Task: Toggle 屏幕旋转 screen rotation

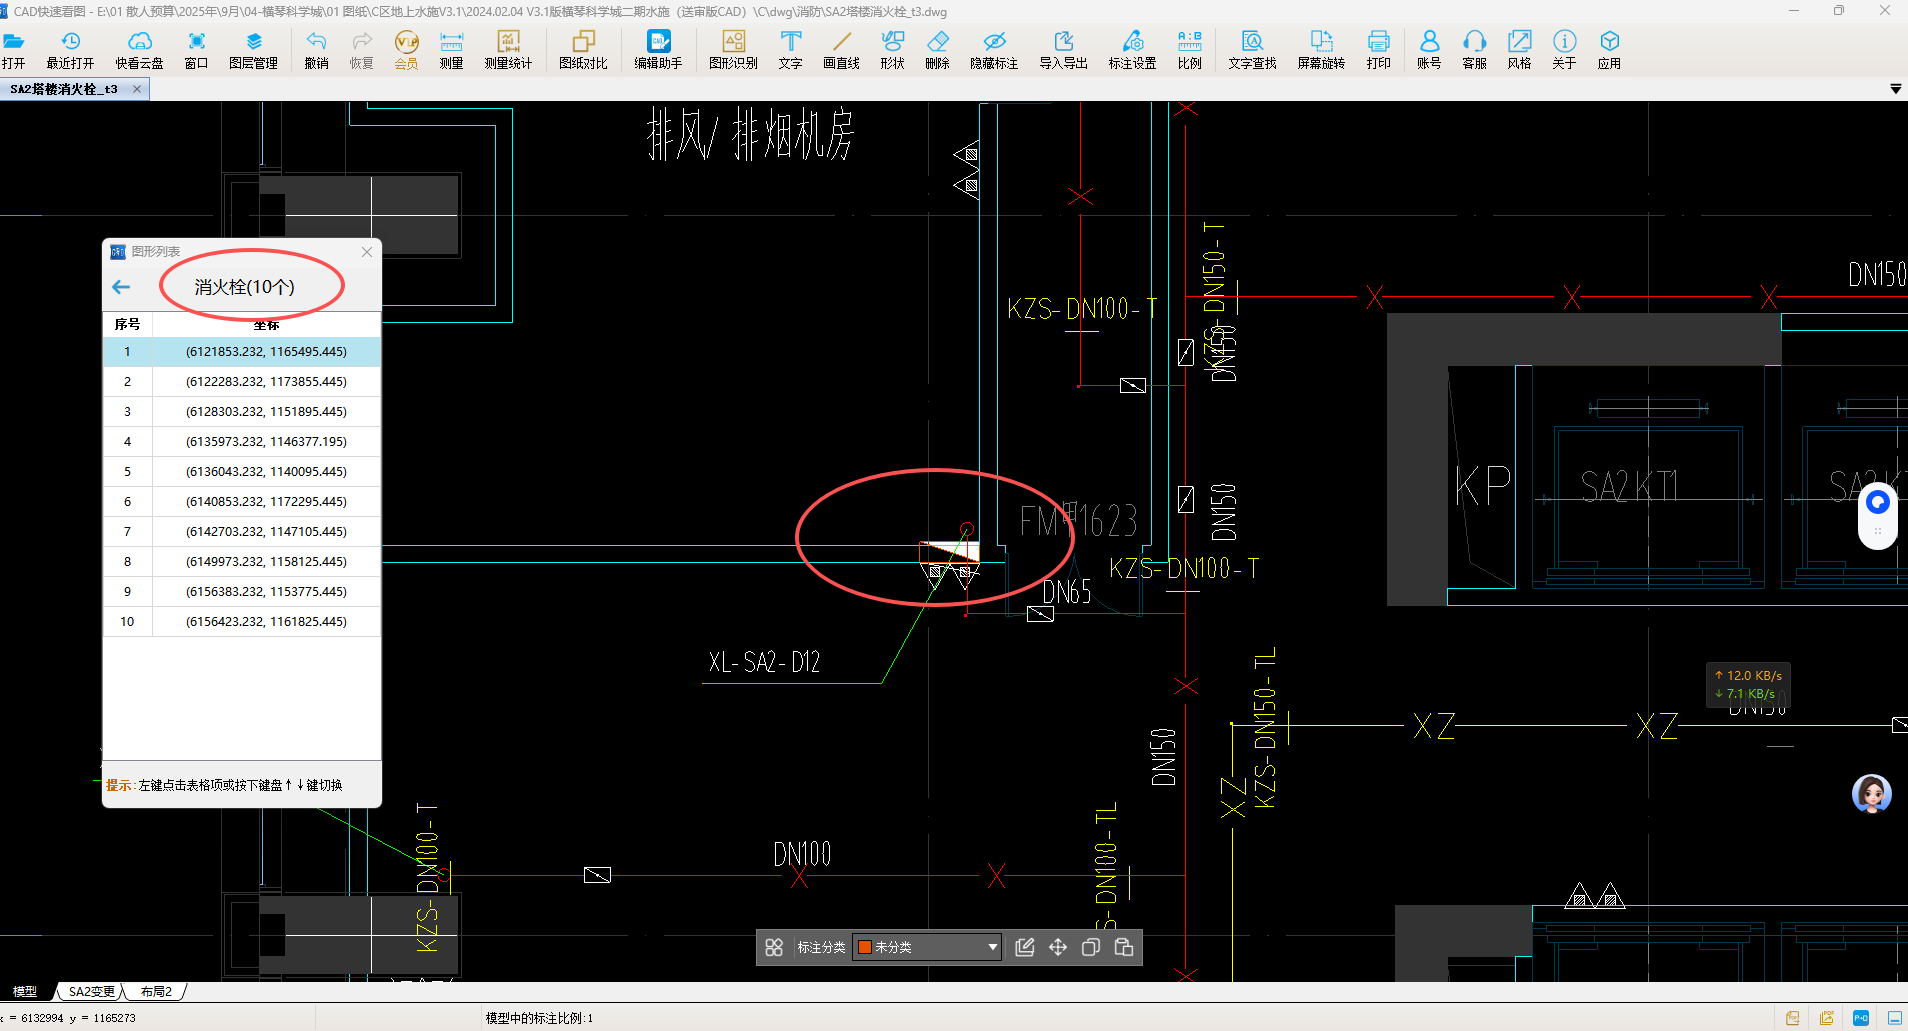Action: click(x=1321, y=50)
